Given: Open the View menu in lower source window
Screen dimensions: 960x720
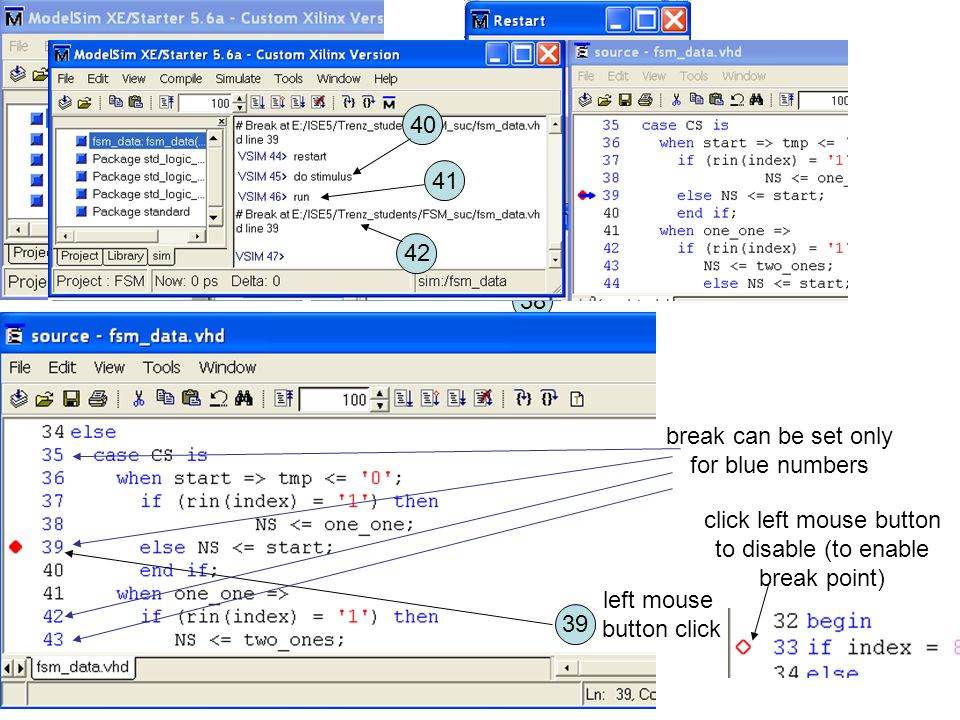Looking at the screenshot, I should tap(109, 367).
